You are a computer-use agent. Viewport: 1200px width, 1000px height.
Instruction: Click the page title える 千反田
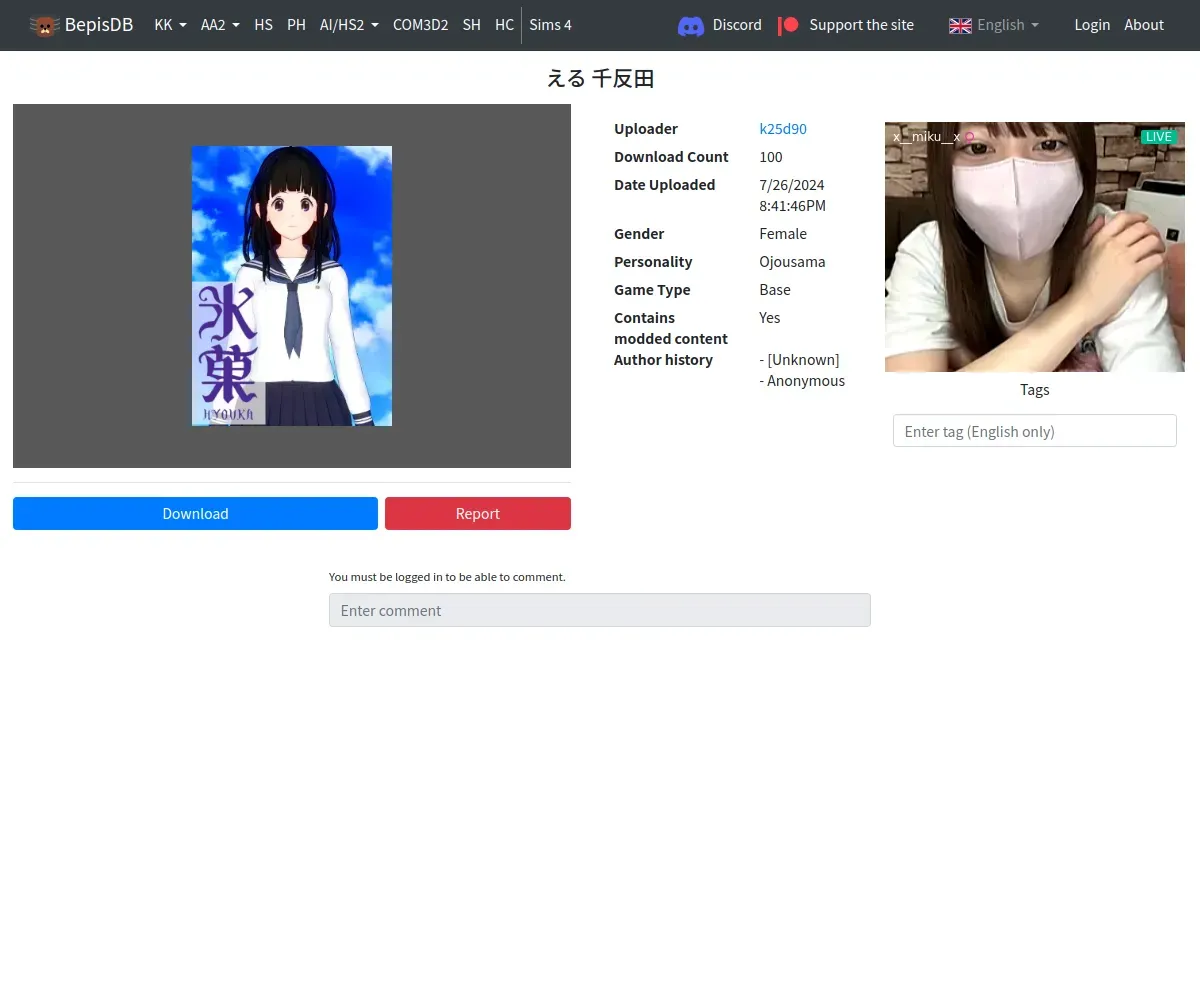click(x=600, y=79)
